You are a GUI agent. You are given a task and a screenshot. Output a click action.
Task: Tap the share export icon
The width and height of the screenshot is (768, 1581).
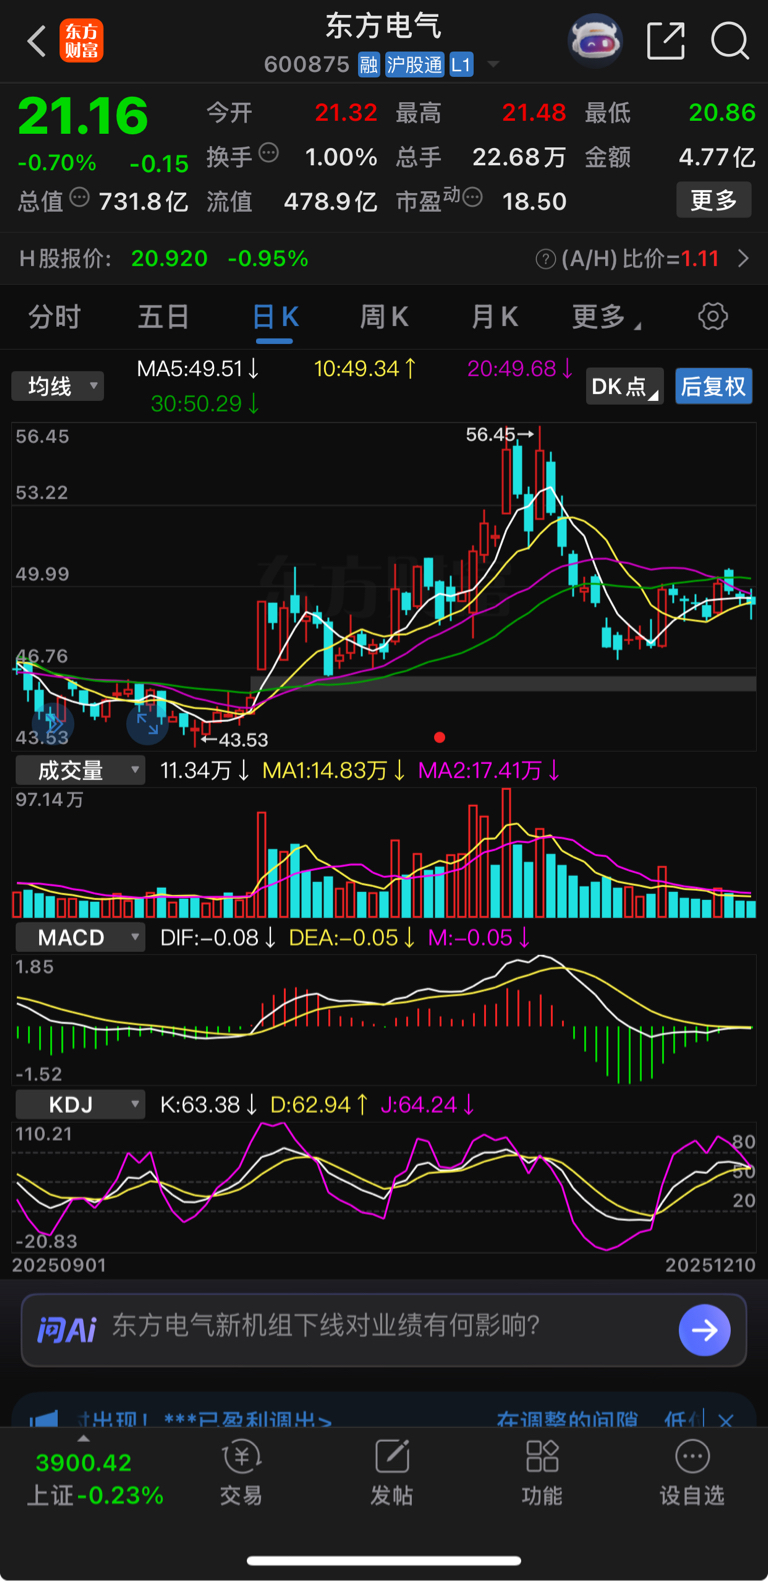[666, 41]
